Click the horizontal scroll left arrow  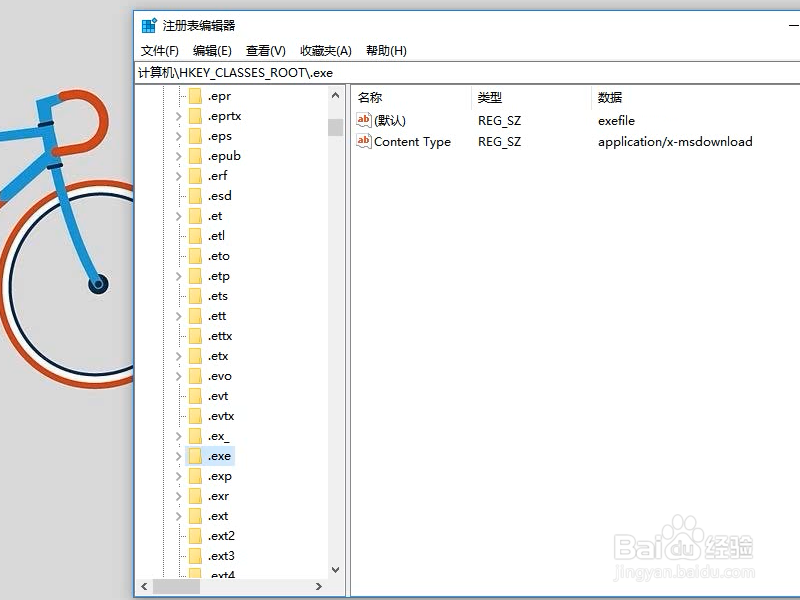[x=144, y=586]
